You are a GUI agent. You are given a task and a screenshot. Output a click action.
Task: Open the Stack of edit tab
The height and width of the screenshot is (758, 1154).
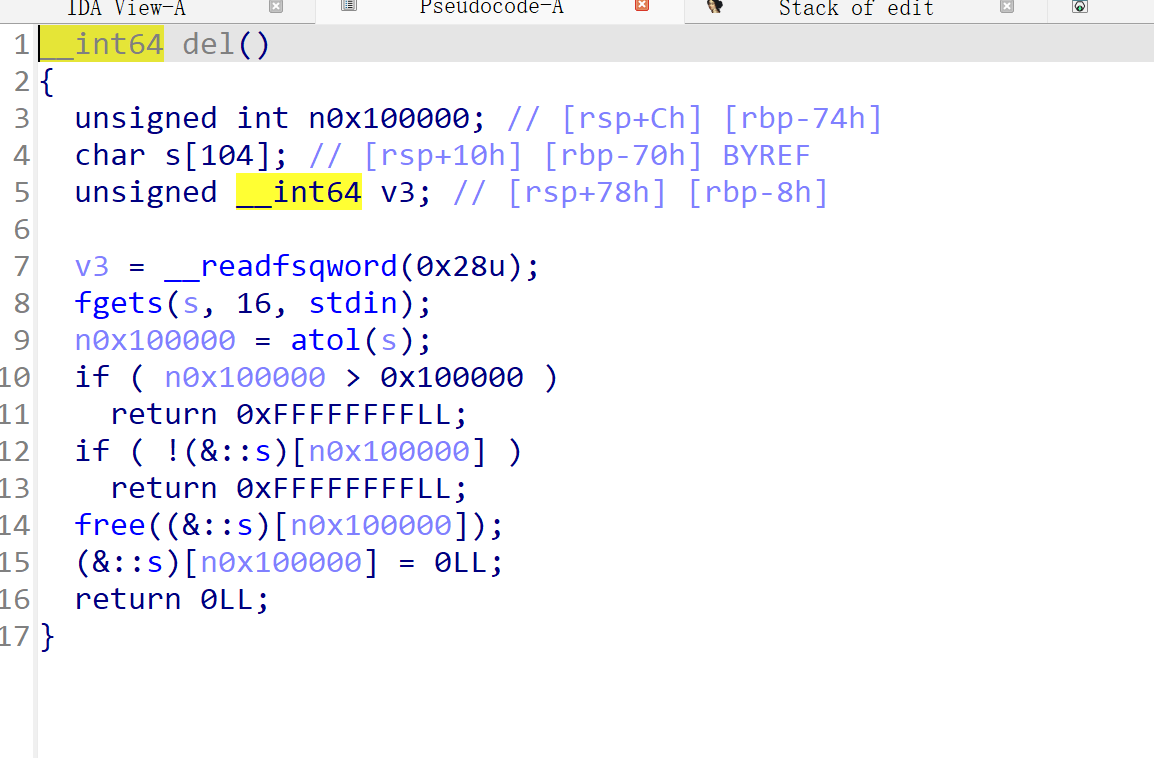pyautogui.click(x=856, y=8)
